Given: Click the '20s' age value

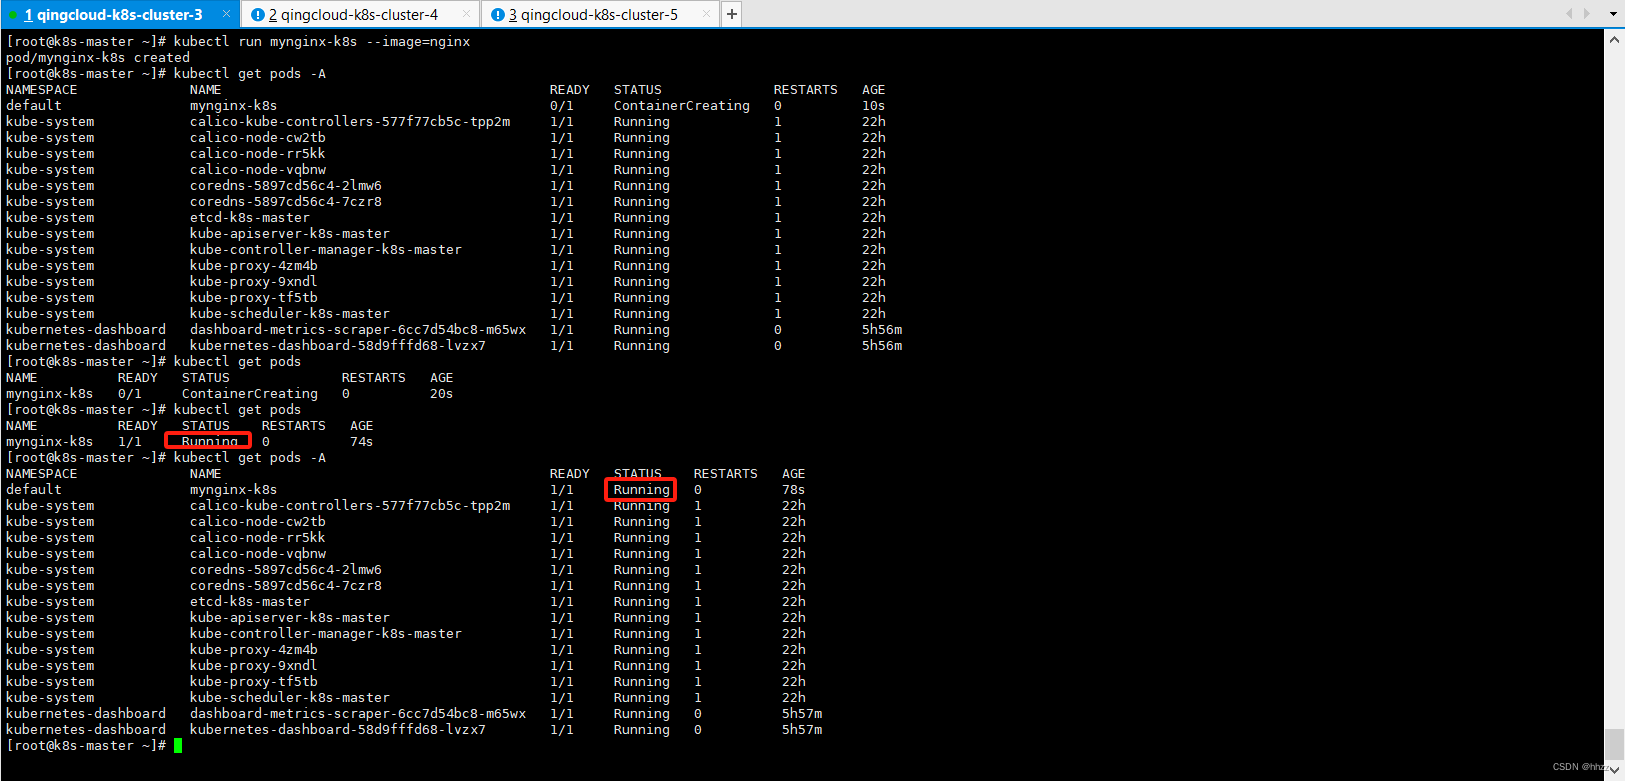Looking at the screenshot, I should pos(442,394).
